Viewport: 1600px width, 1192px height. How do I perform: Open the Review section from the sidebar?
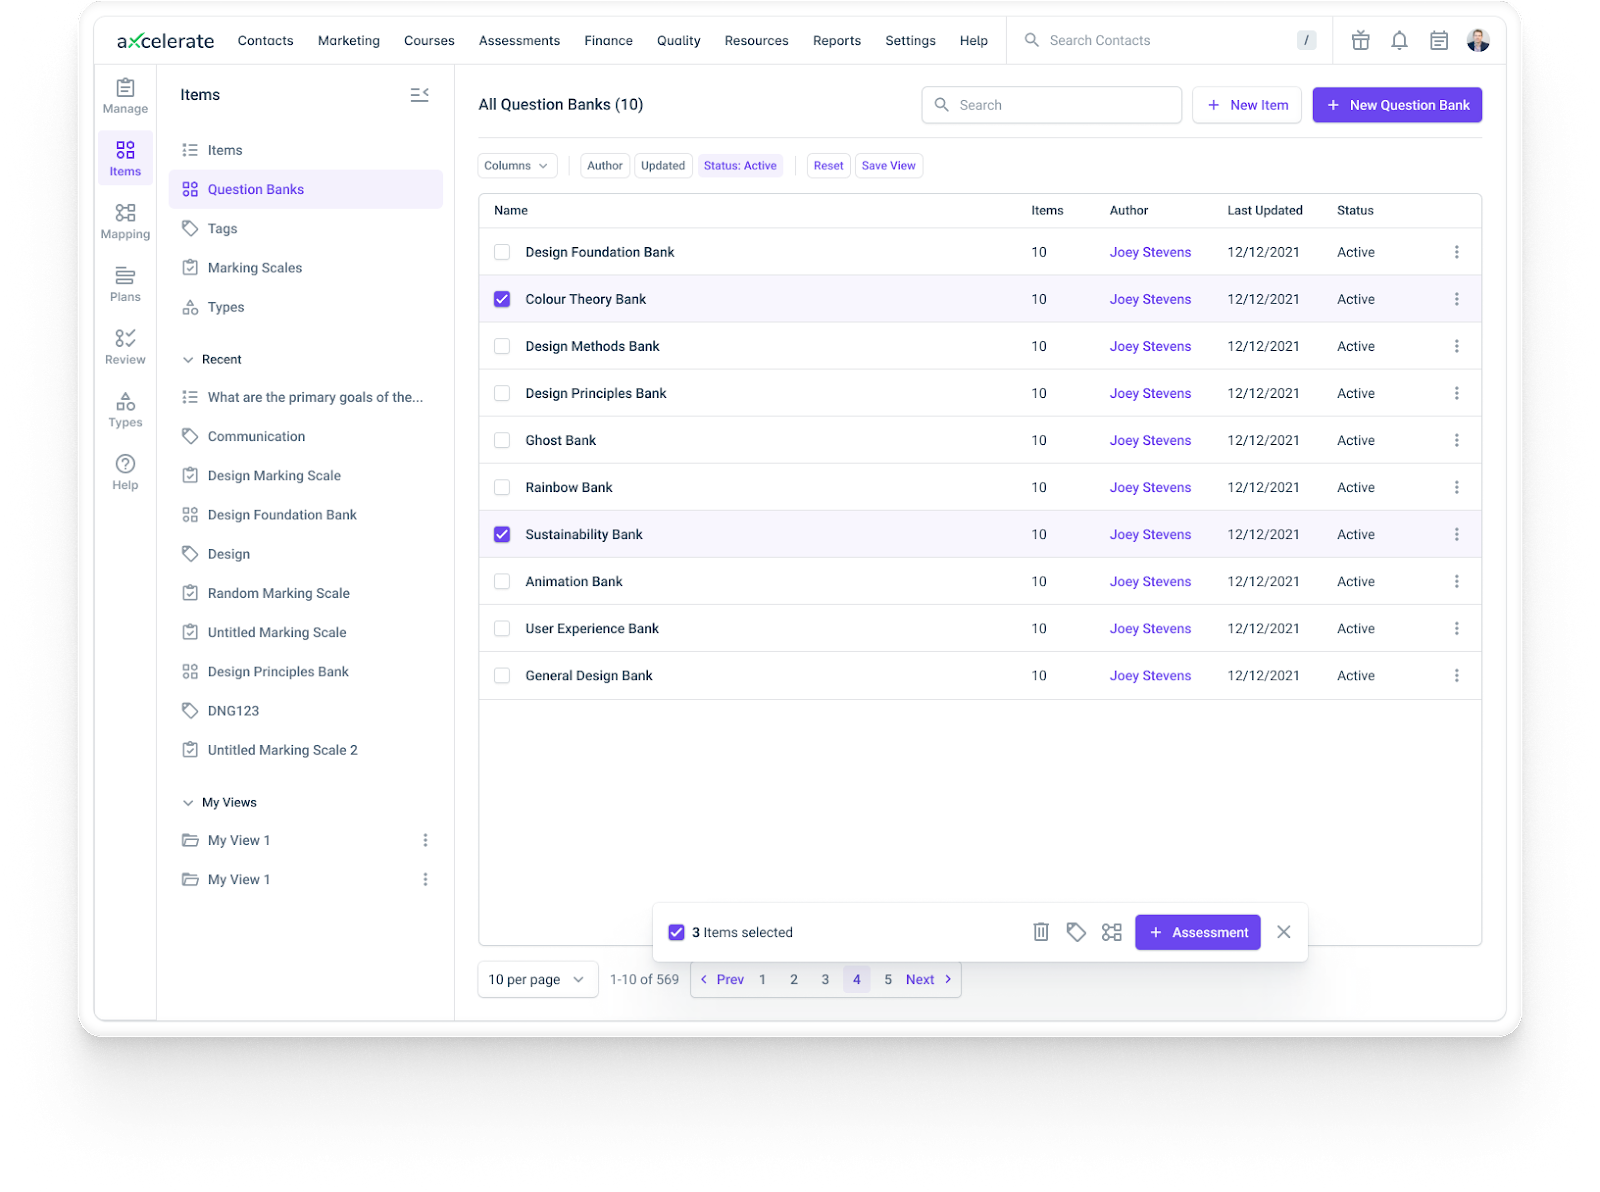coord(125,347)
